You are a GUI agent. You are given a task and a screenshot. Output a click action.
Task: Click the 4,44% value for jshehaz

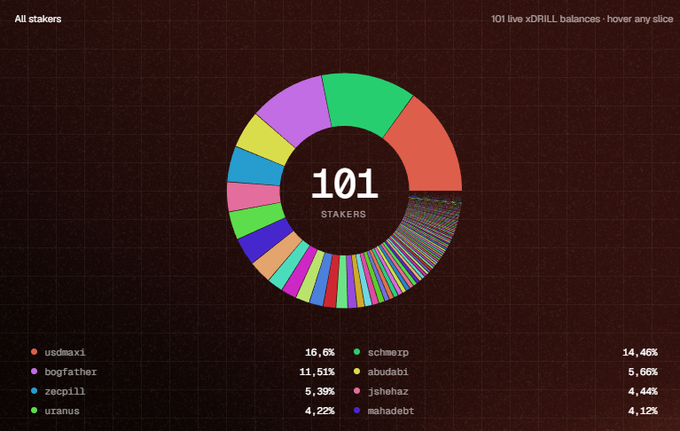point(643,392)
